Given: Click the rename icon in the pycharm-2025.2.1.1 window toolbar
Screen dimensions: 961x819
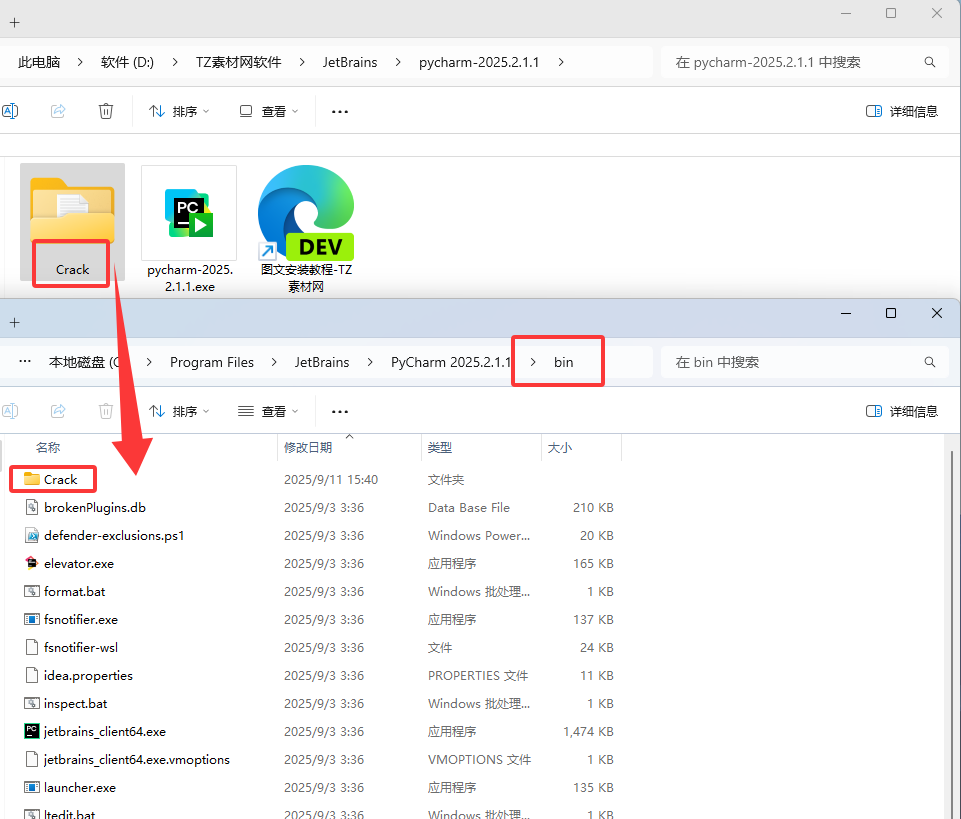Looking at the screenshot, I should [x=10, y=111].
